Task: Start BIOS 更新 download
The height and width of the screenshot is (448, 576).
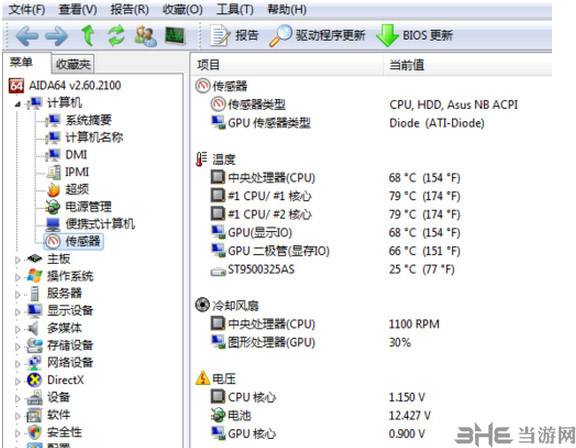Action: (415, 36)
